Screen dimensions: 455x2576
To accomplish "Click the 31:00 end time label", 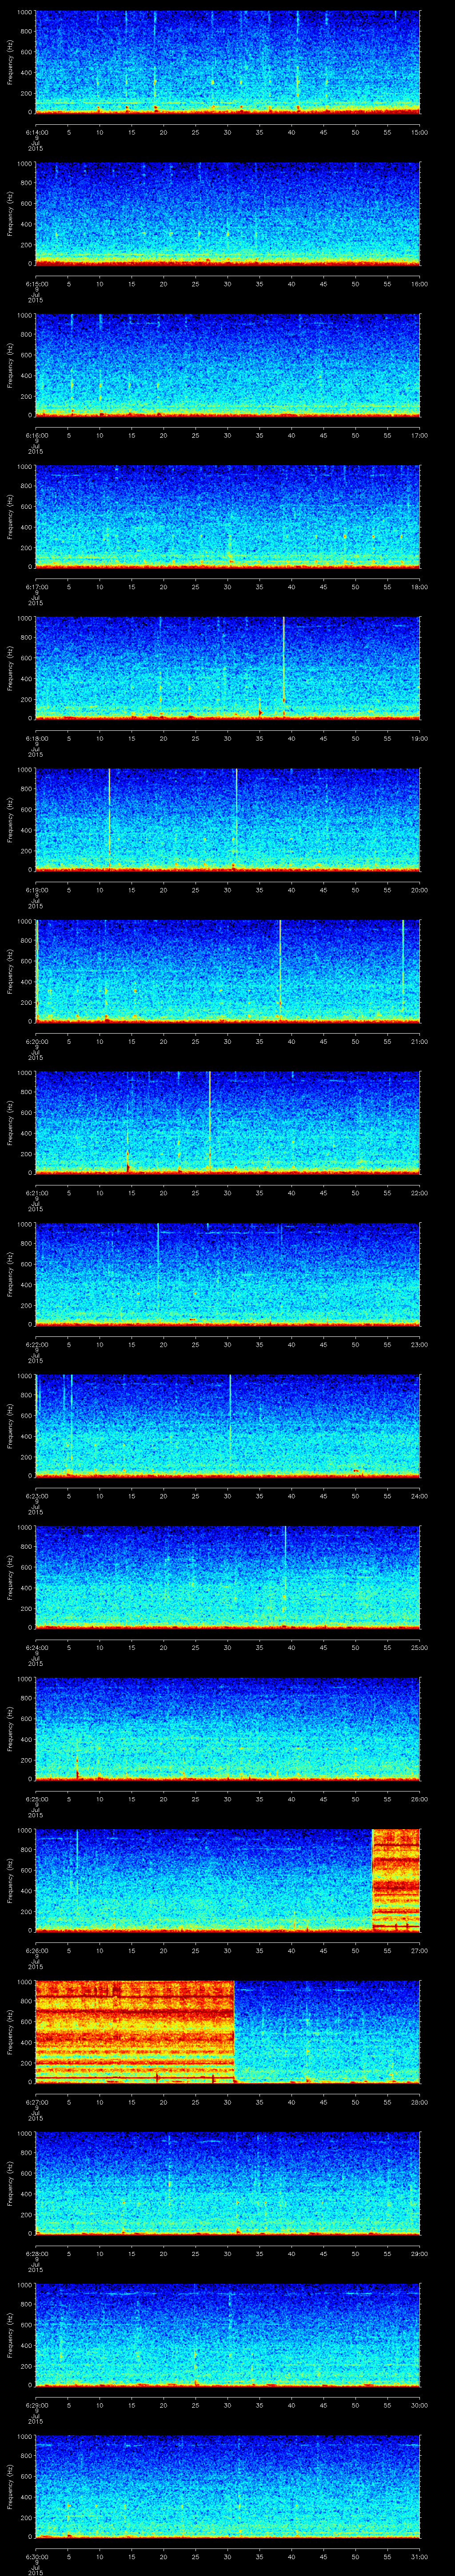I will pyautogui.click(x=419, y=2556).
